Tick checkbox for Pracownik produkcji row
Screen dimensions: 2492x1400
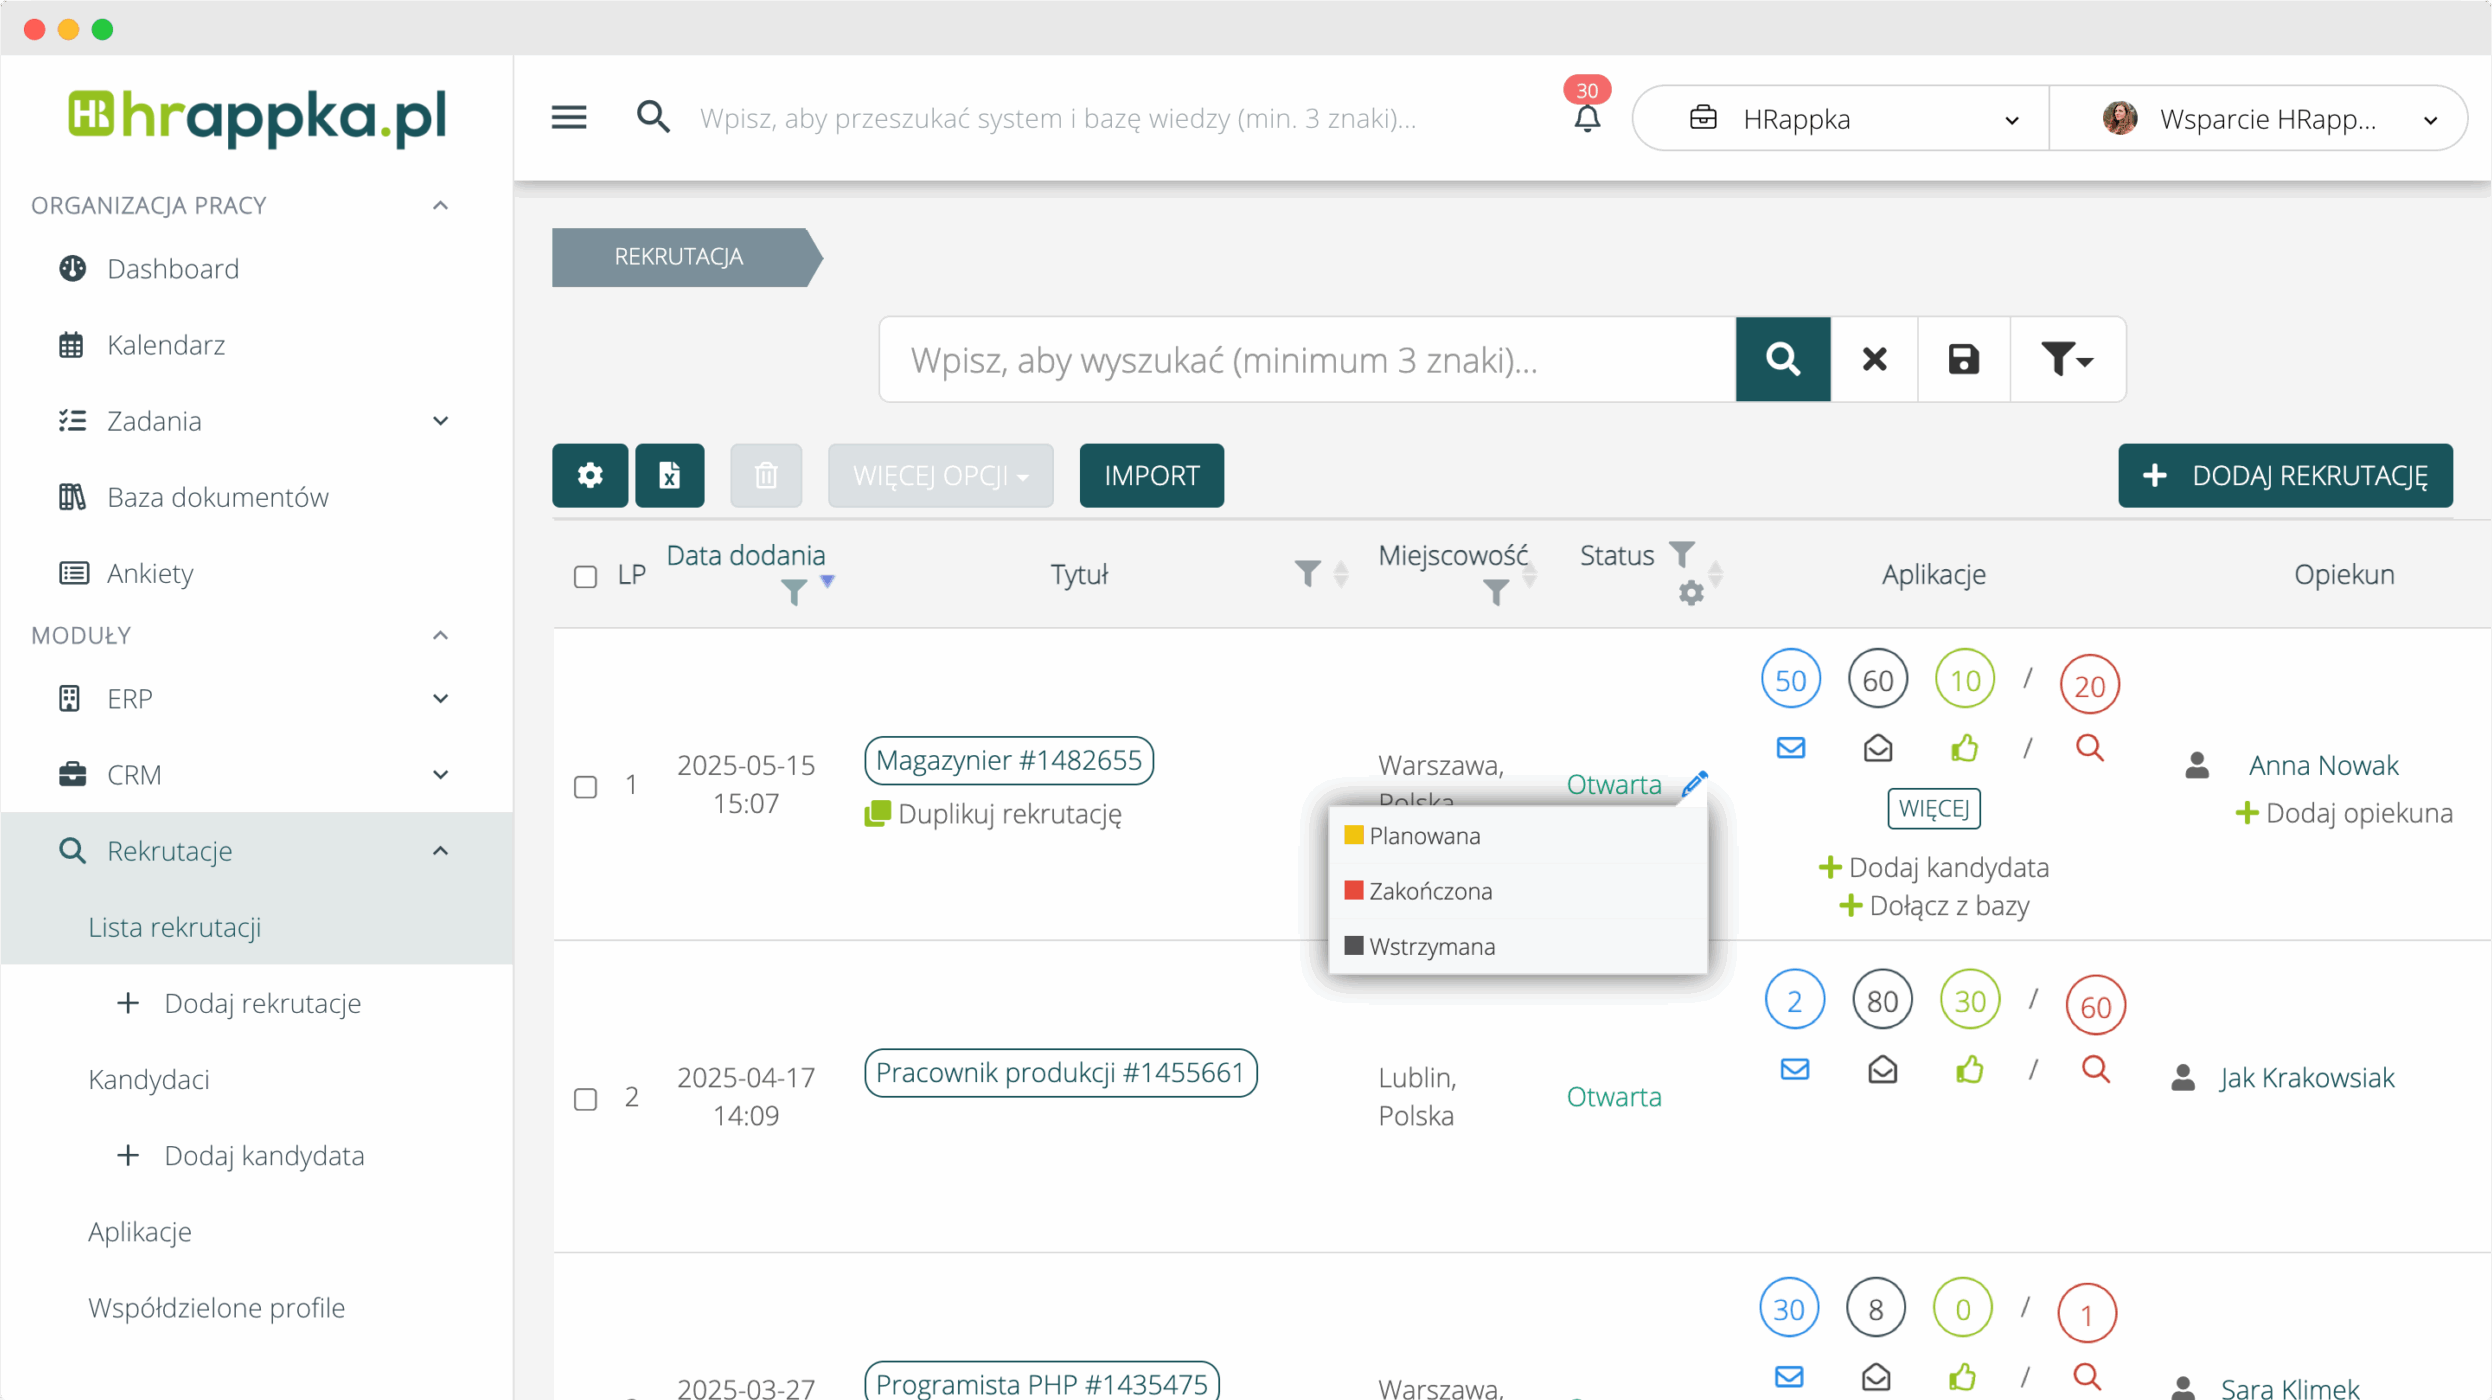click(585, 1098)
